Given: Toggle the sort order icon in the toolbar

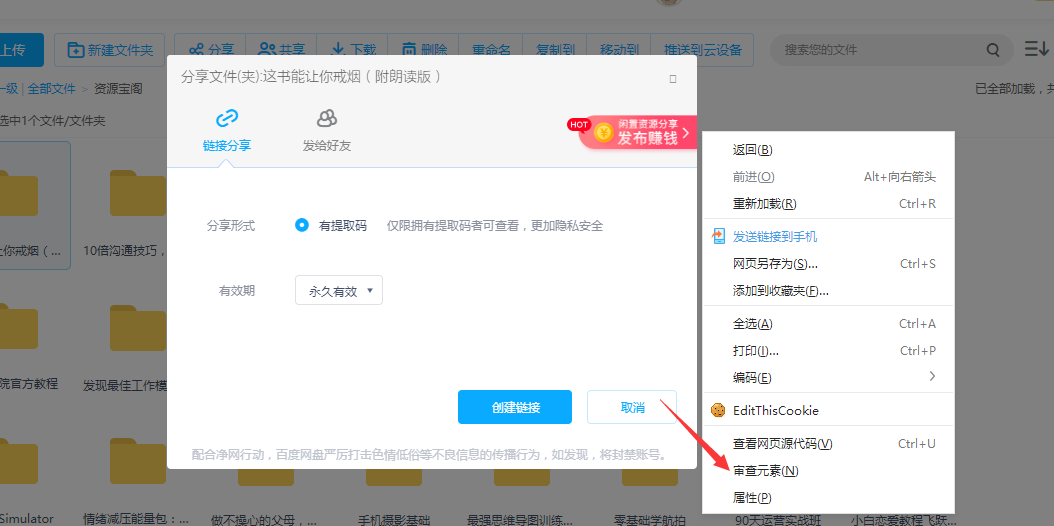Looking at the screenshot, I should click(1036, 49).
